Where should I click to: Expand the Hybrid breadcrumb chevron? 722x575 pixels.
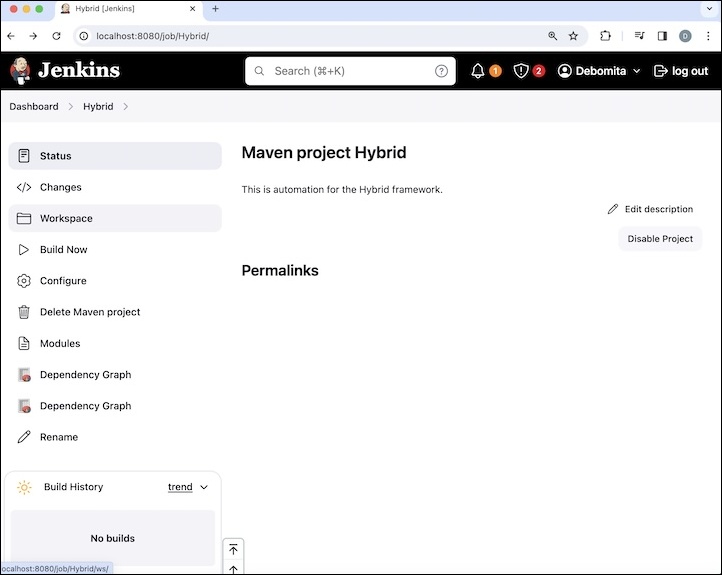click(126, 107)
